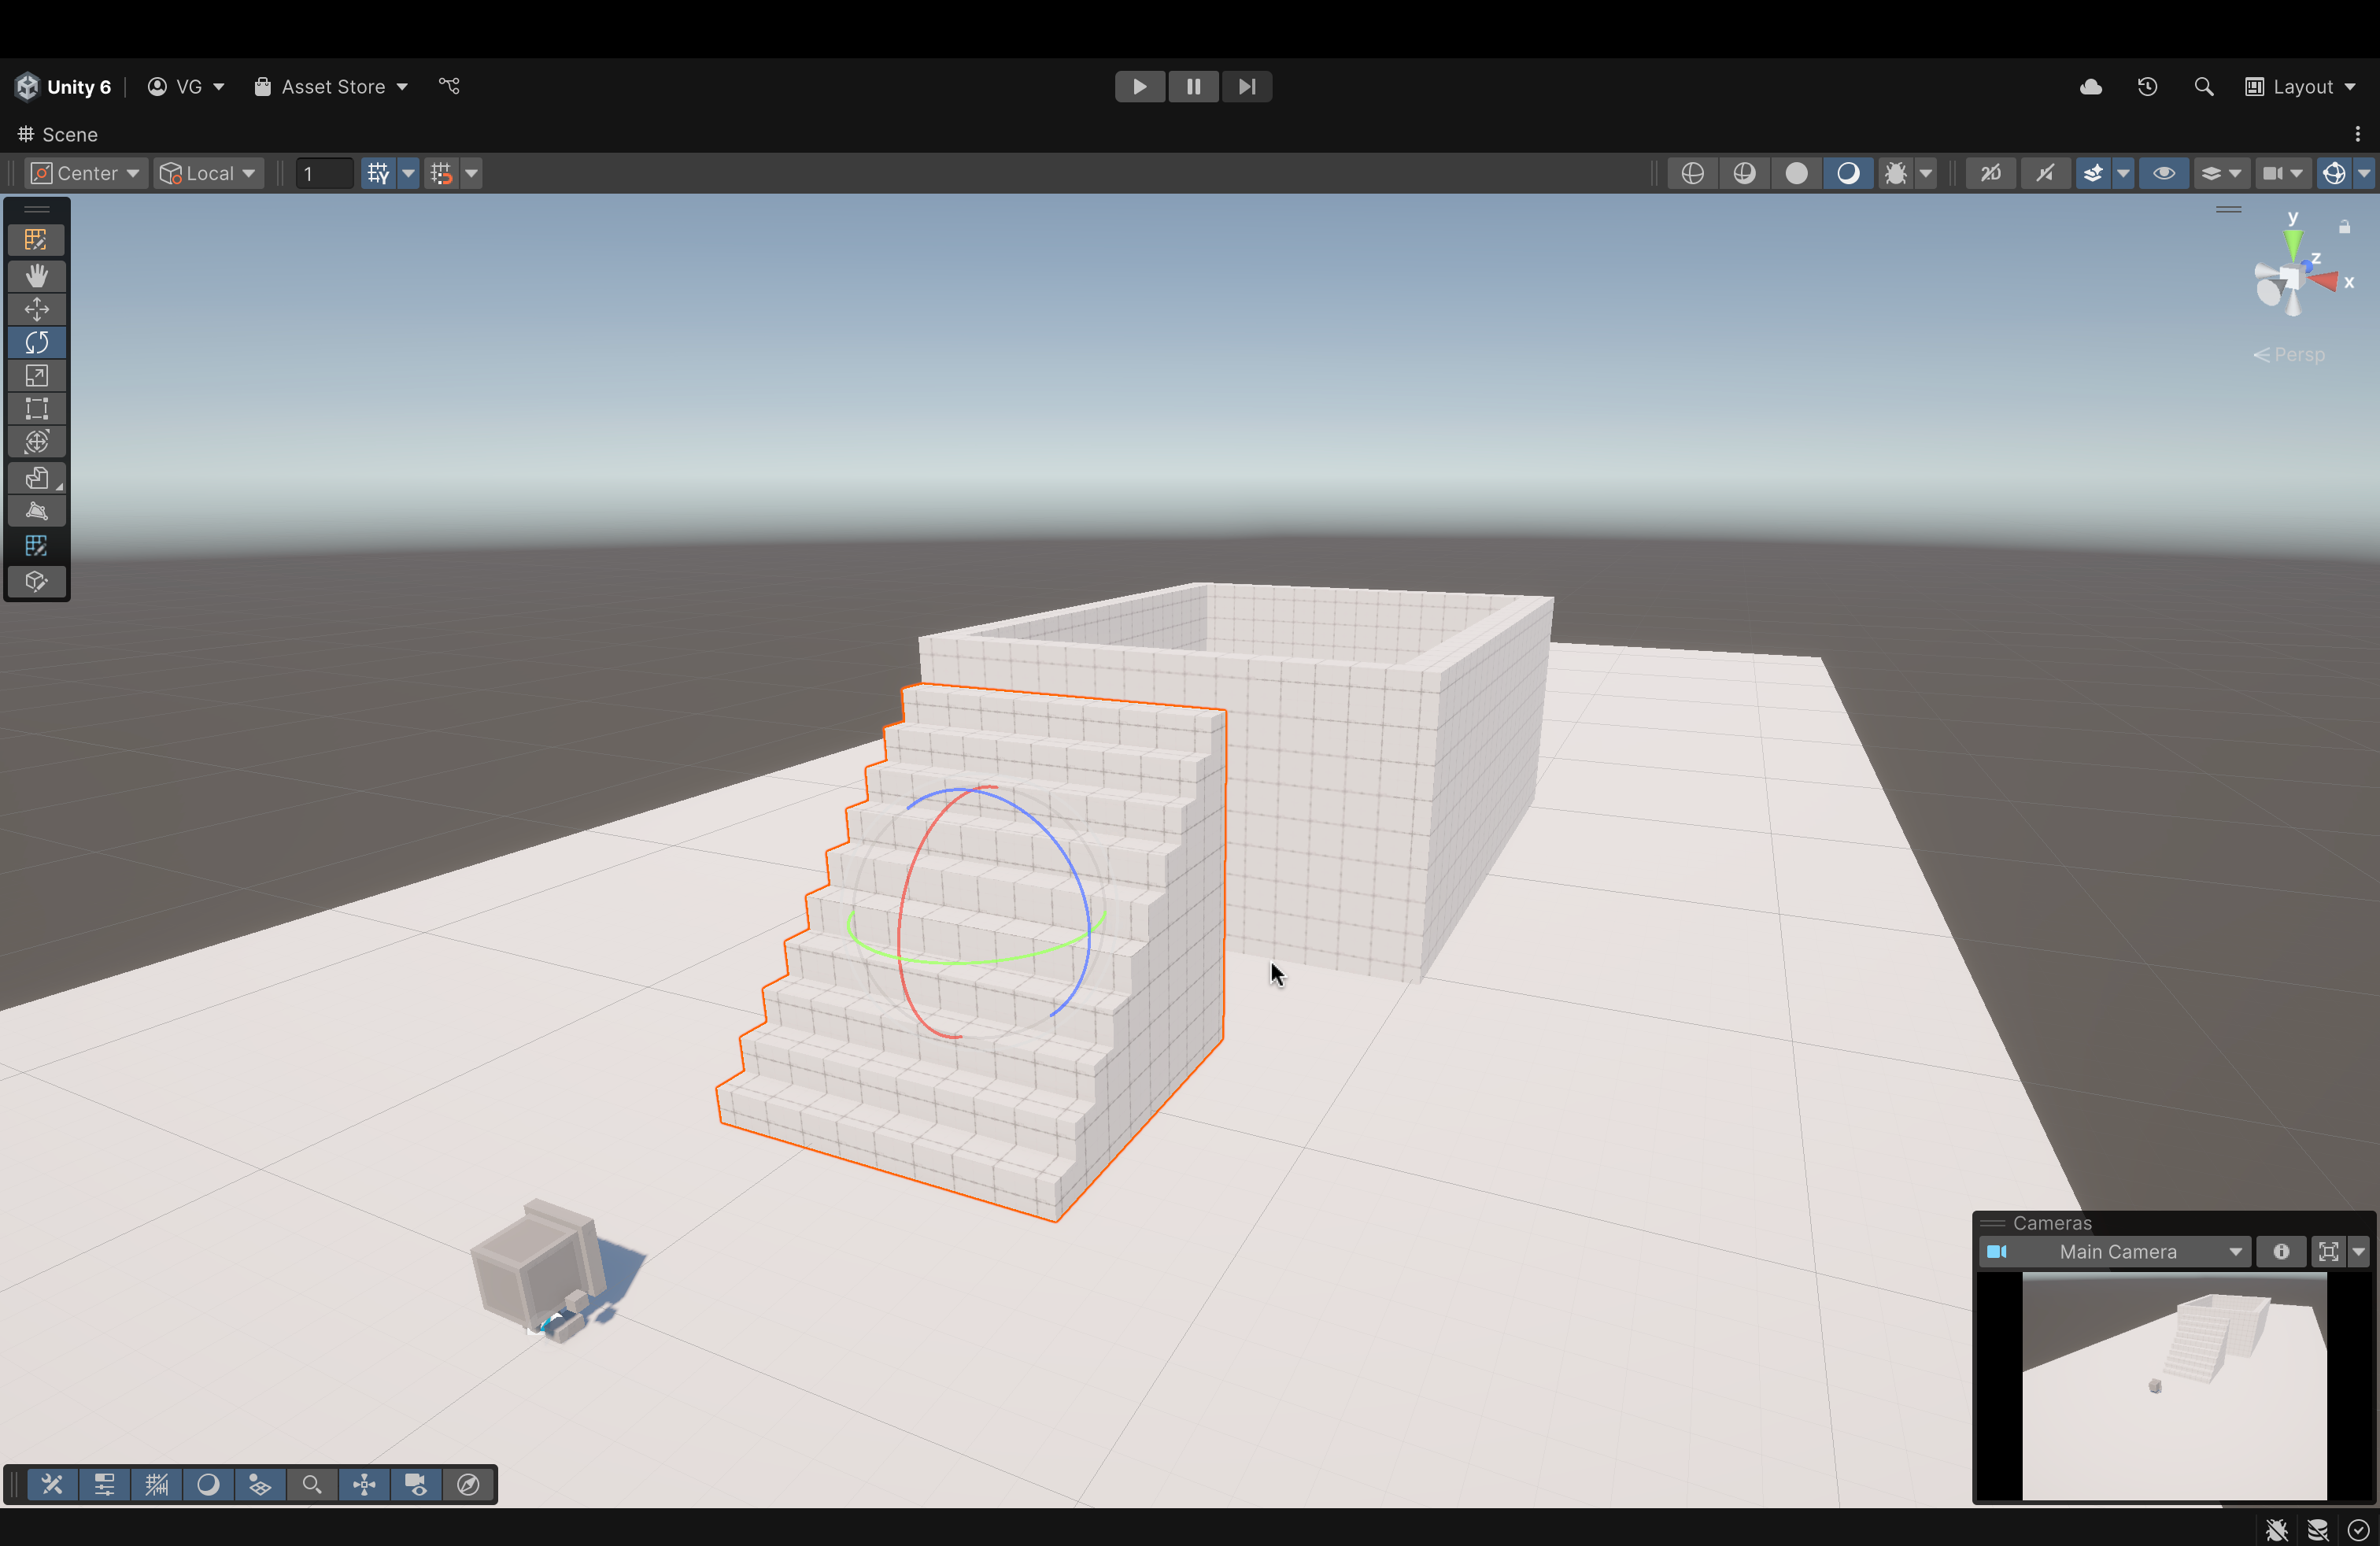Toggle Gizmos visibility
2380x1546 pixels.
click(x=2334, y=173)
